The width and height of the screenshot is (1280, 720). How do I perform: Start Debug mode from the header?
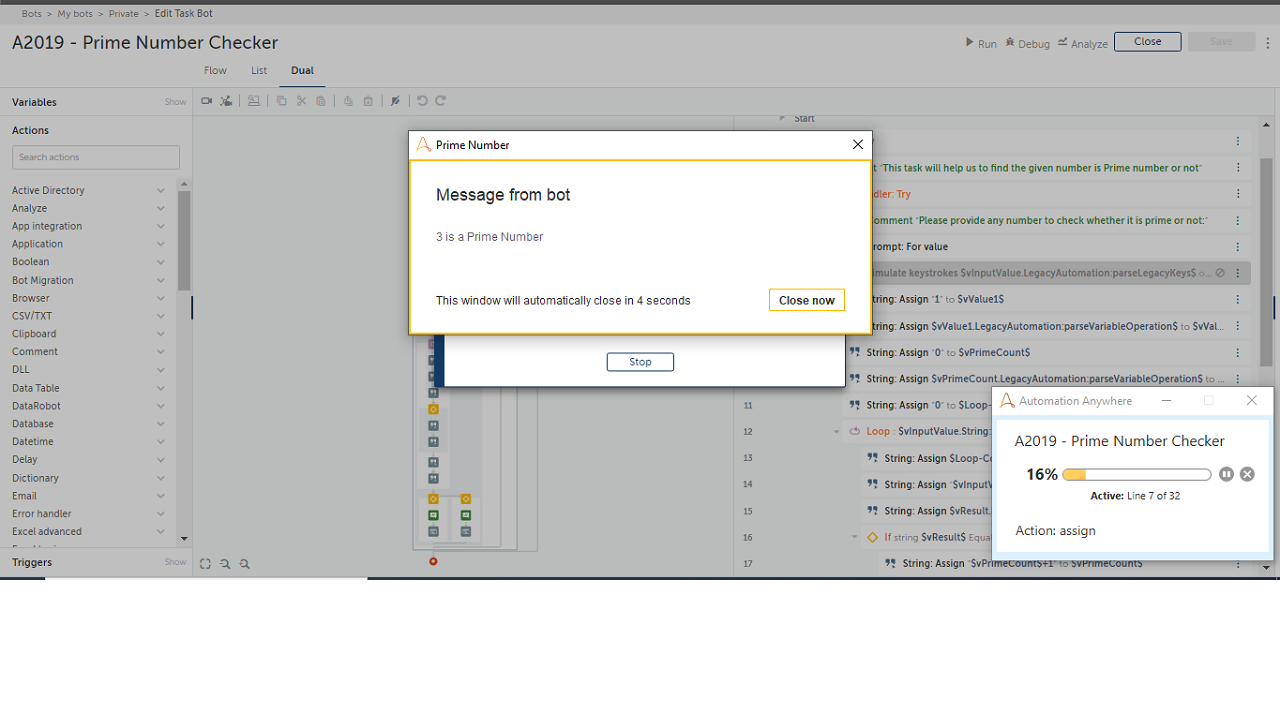click(x=1028, y=43)
